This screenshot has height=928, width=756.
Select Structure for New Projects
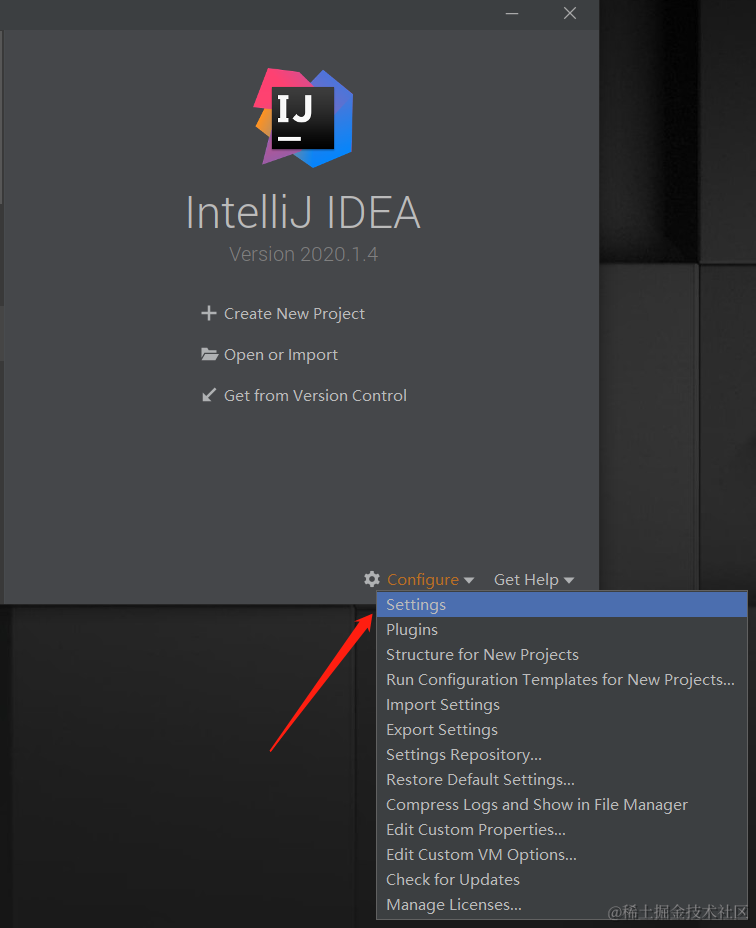[562, 655]
